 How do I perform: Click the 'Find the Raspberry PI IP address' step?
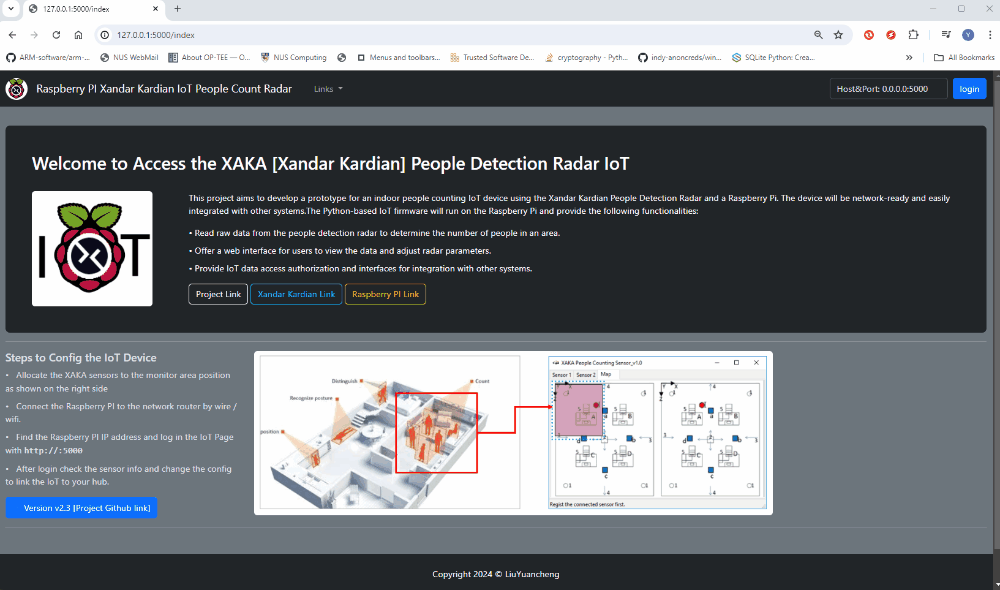click(119, 443)
